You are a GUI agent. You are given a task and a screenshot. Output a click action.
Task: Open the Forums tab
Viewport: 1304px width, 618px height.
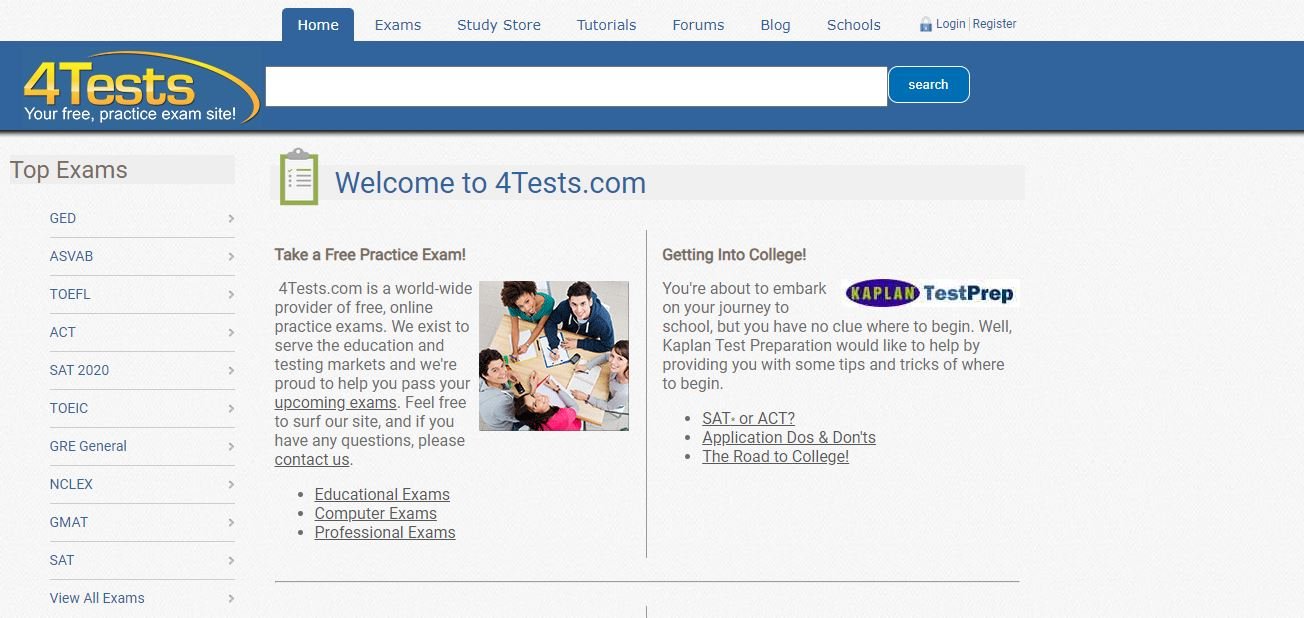point(698,25)
